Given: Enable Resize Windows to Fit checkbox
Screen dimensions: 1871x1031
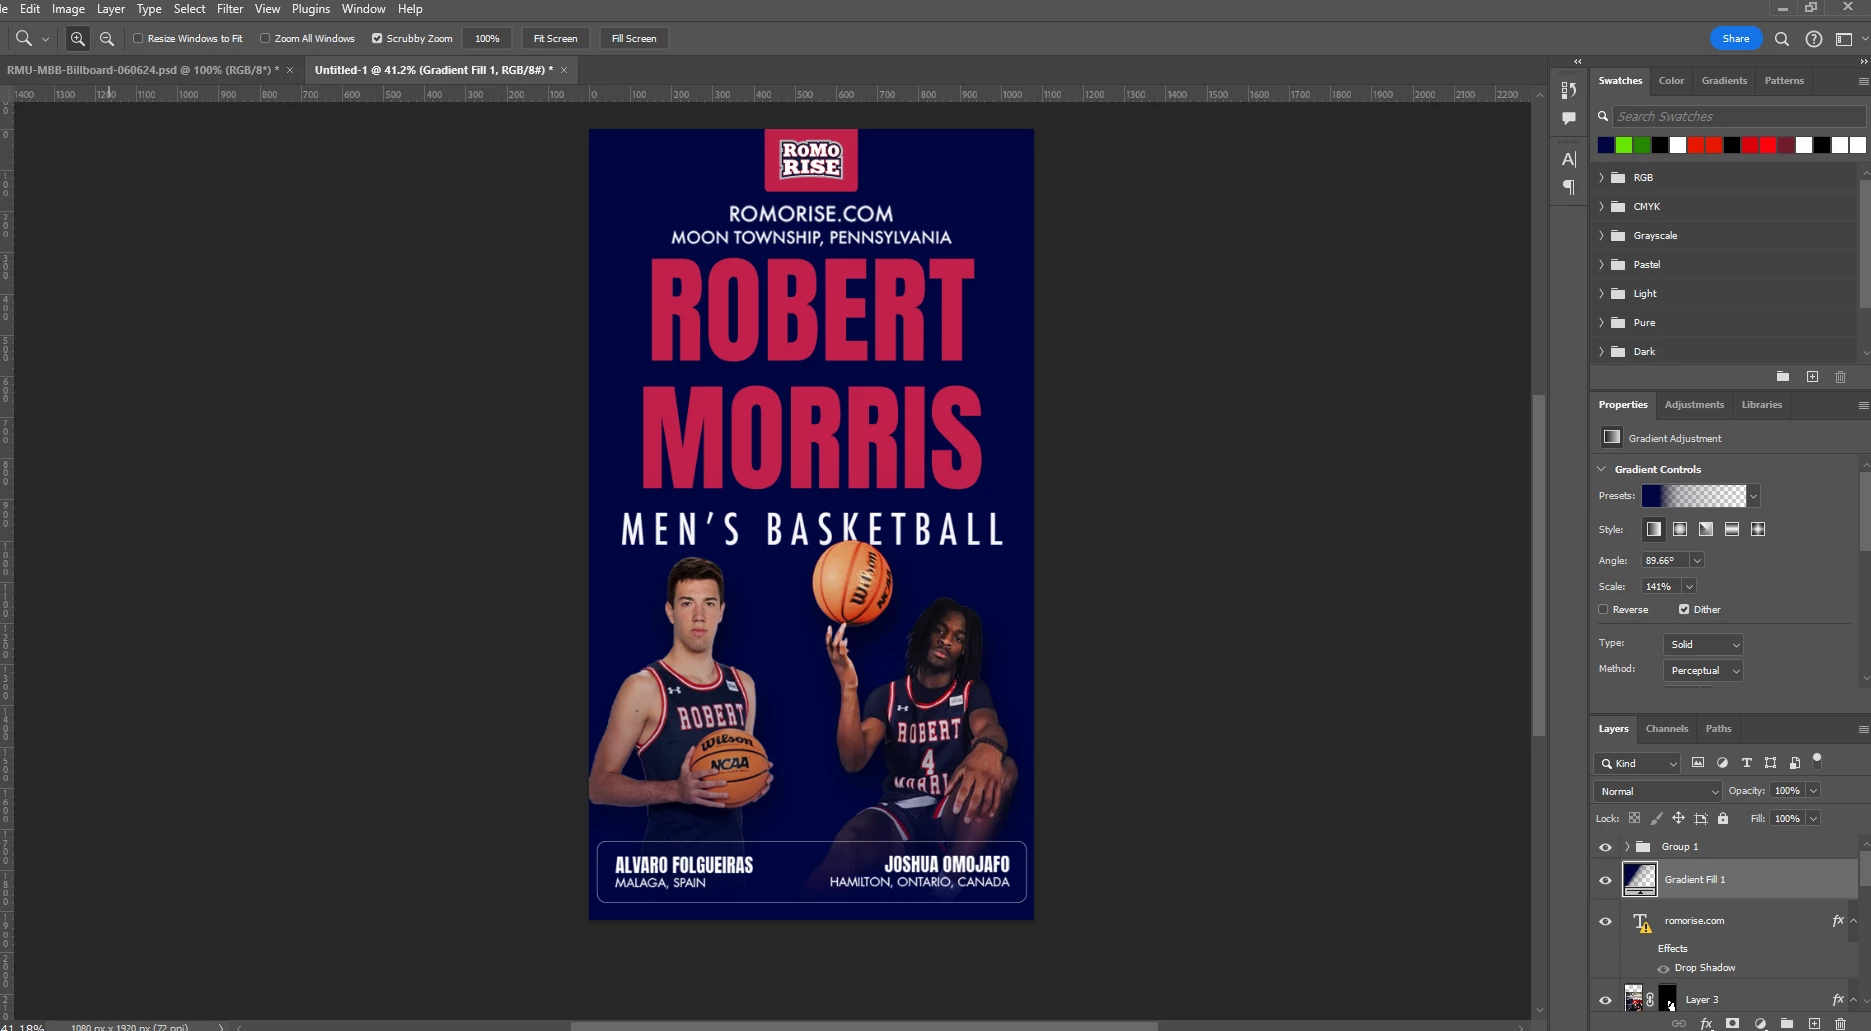Looking at the screenshot, I should pyautogui.click(x=138, y=39).
